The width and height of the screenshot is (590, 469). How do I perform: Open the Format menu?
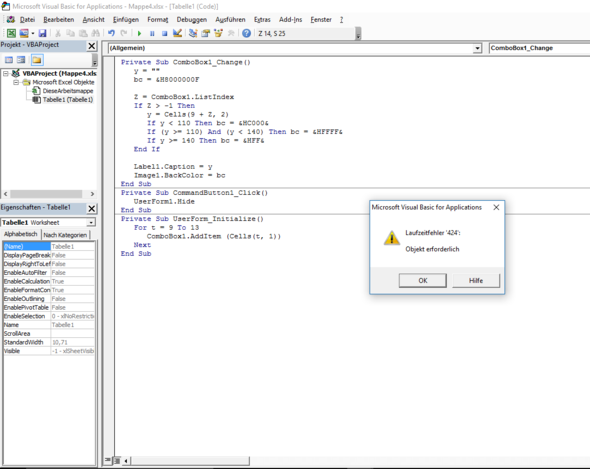click(x=157, y=20)
